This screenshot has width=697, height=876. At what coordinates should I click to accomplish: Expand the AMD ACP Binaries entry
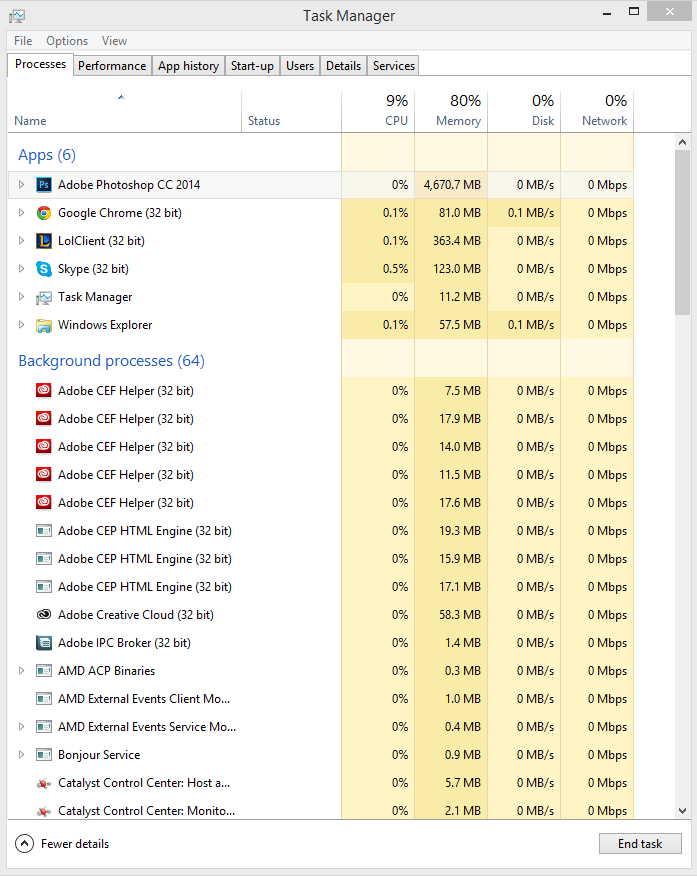pos(21,670)
